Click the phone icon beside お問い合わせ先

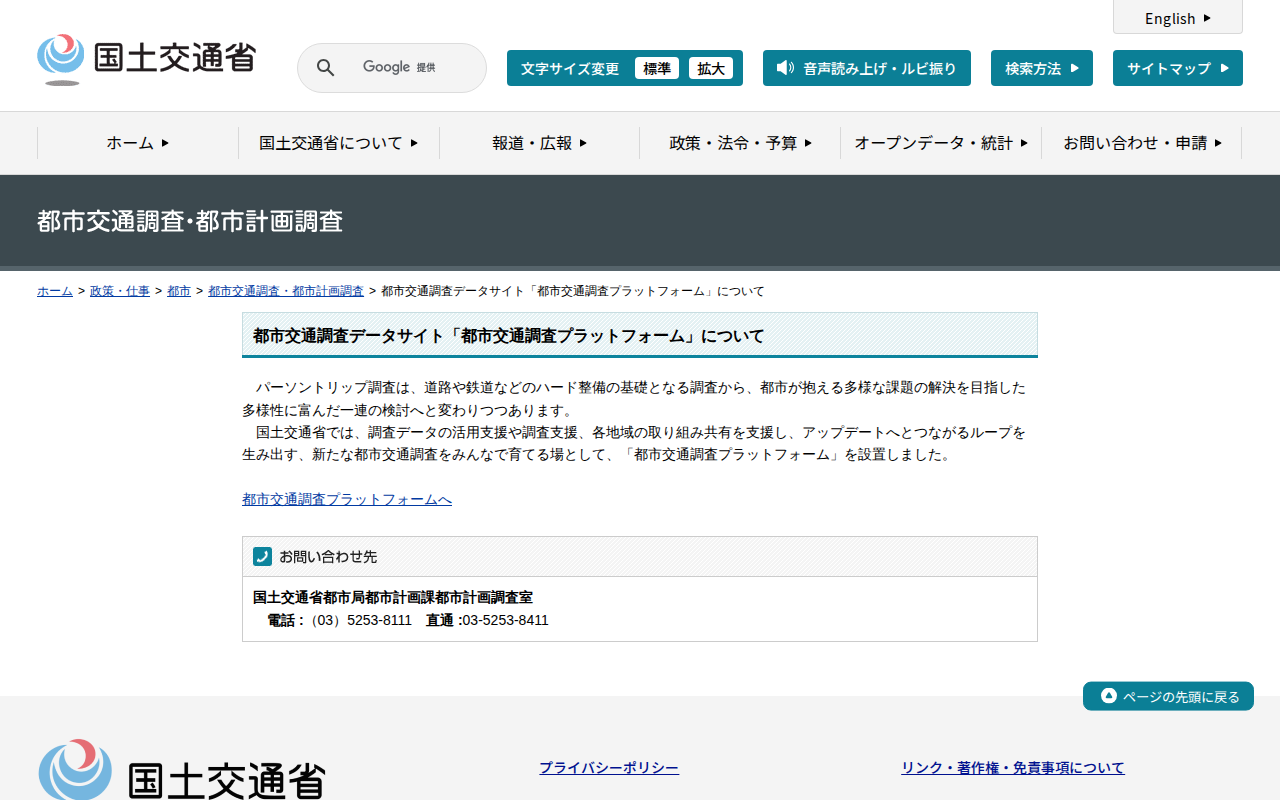point(262,556)
